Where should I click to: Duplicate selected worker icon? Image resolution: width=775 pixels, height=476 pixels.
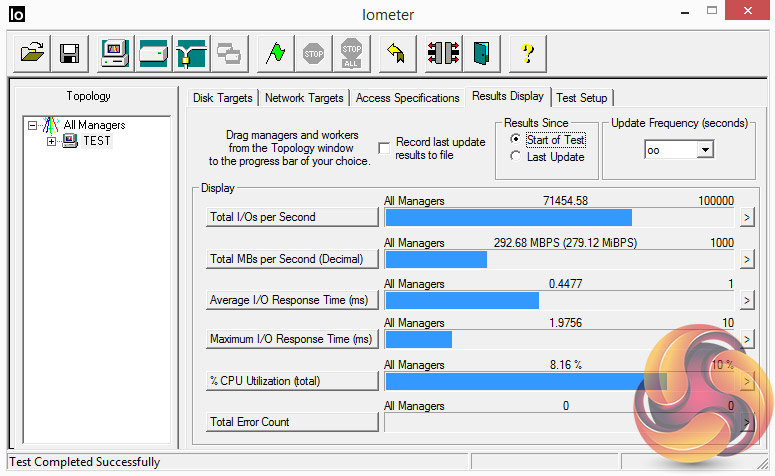pos(229,53)
